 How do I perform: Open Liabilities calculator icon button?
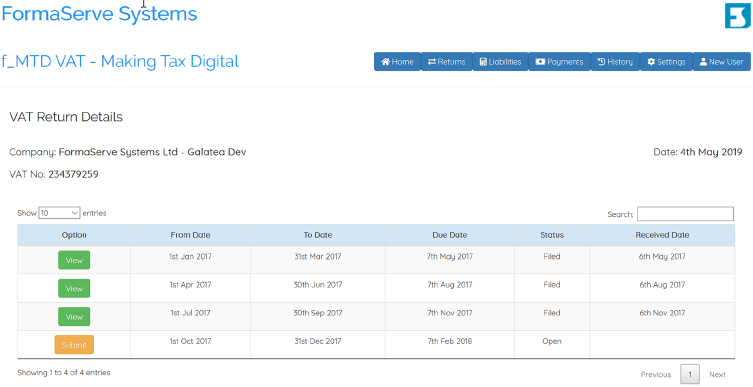point(500,61)
